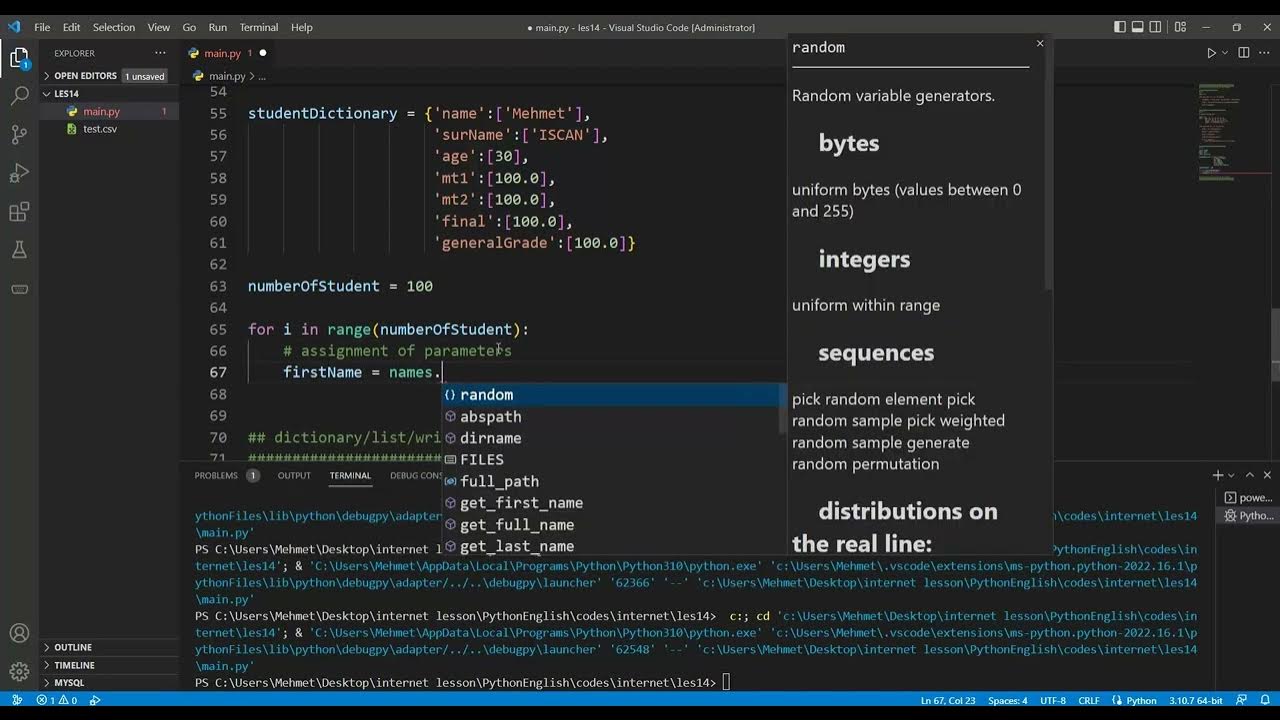Open the Source Control view
The height and width of the screenshot is (720, 1280).
19,135
